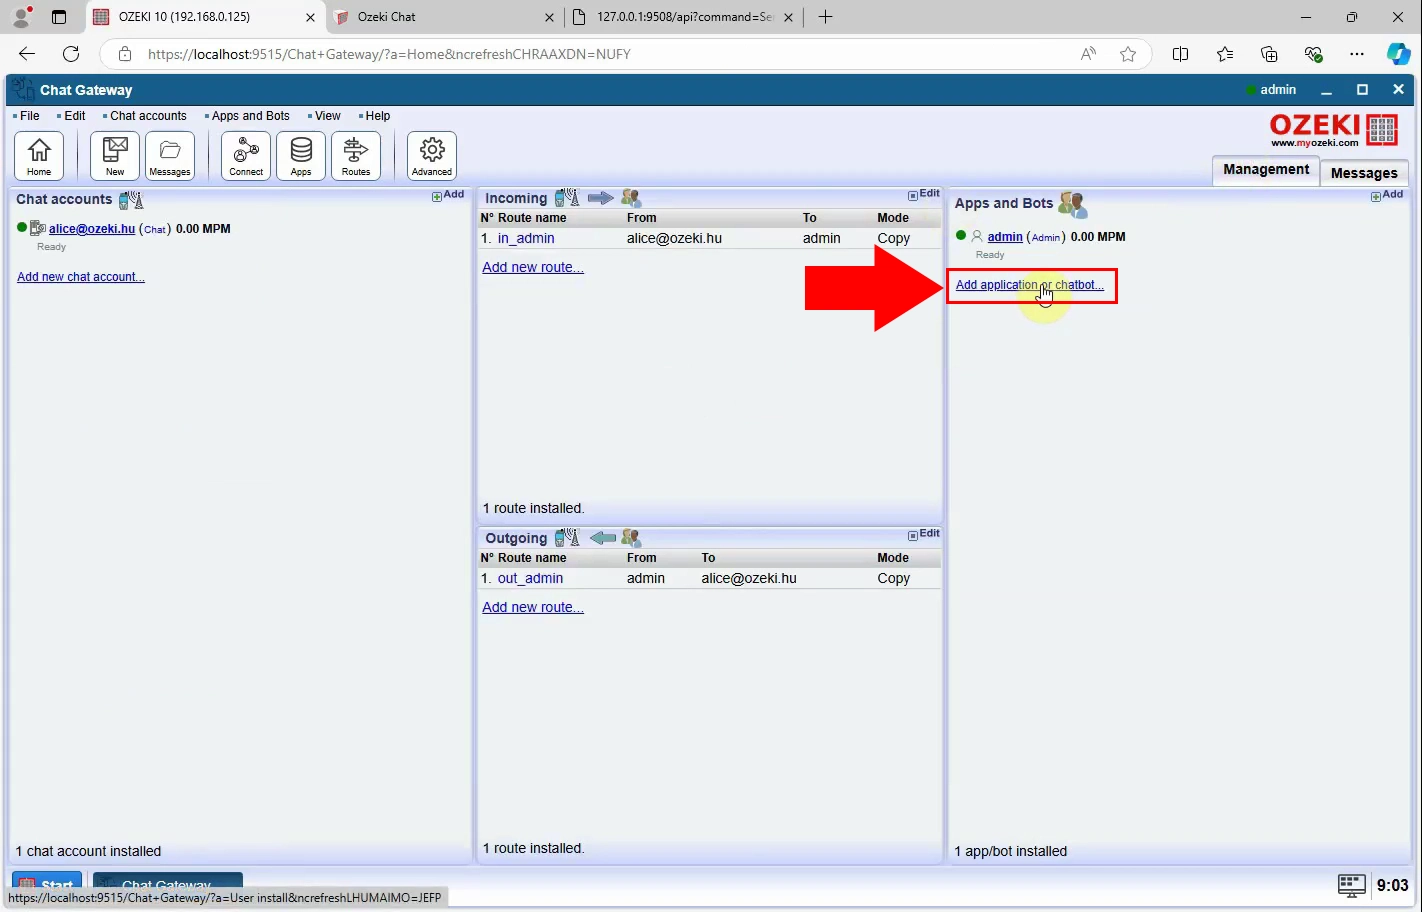The image size is (1422, 912).
Task: Click the New toolbar icon
Action: point(115,156)
